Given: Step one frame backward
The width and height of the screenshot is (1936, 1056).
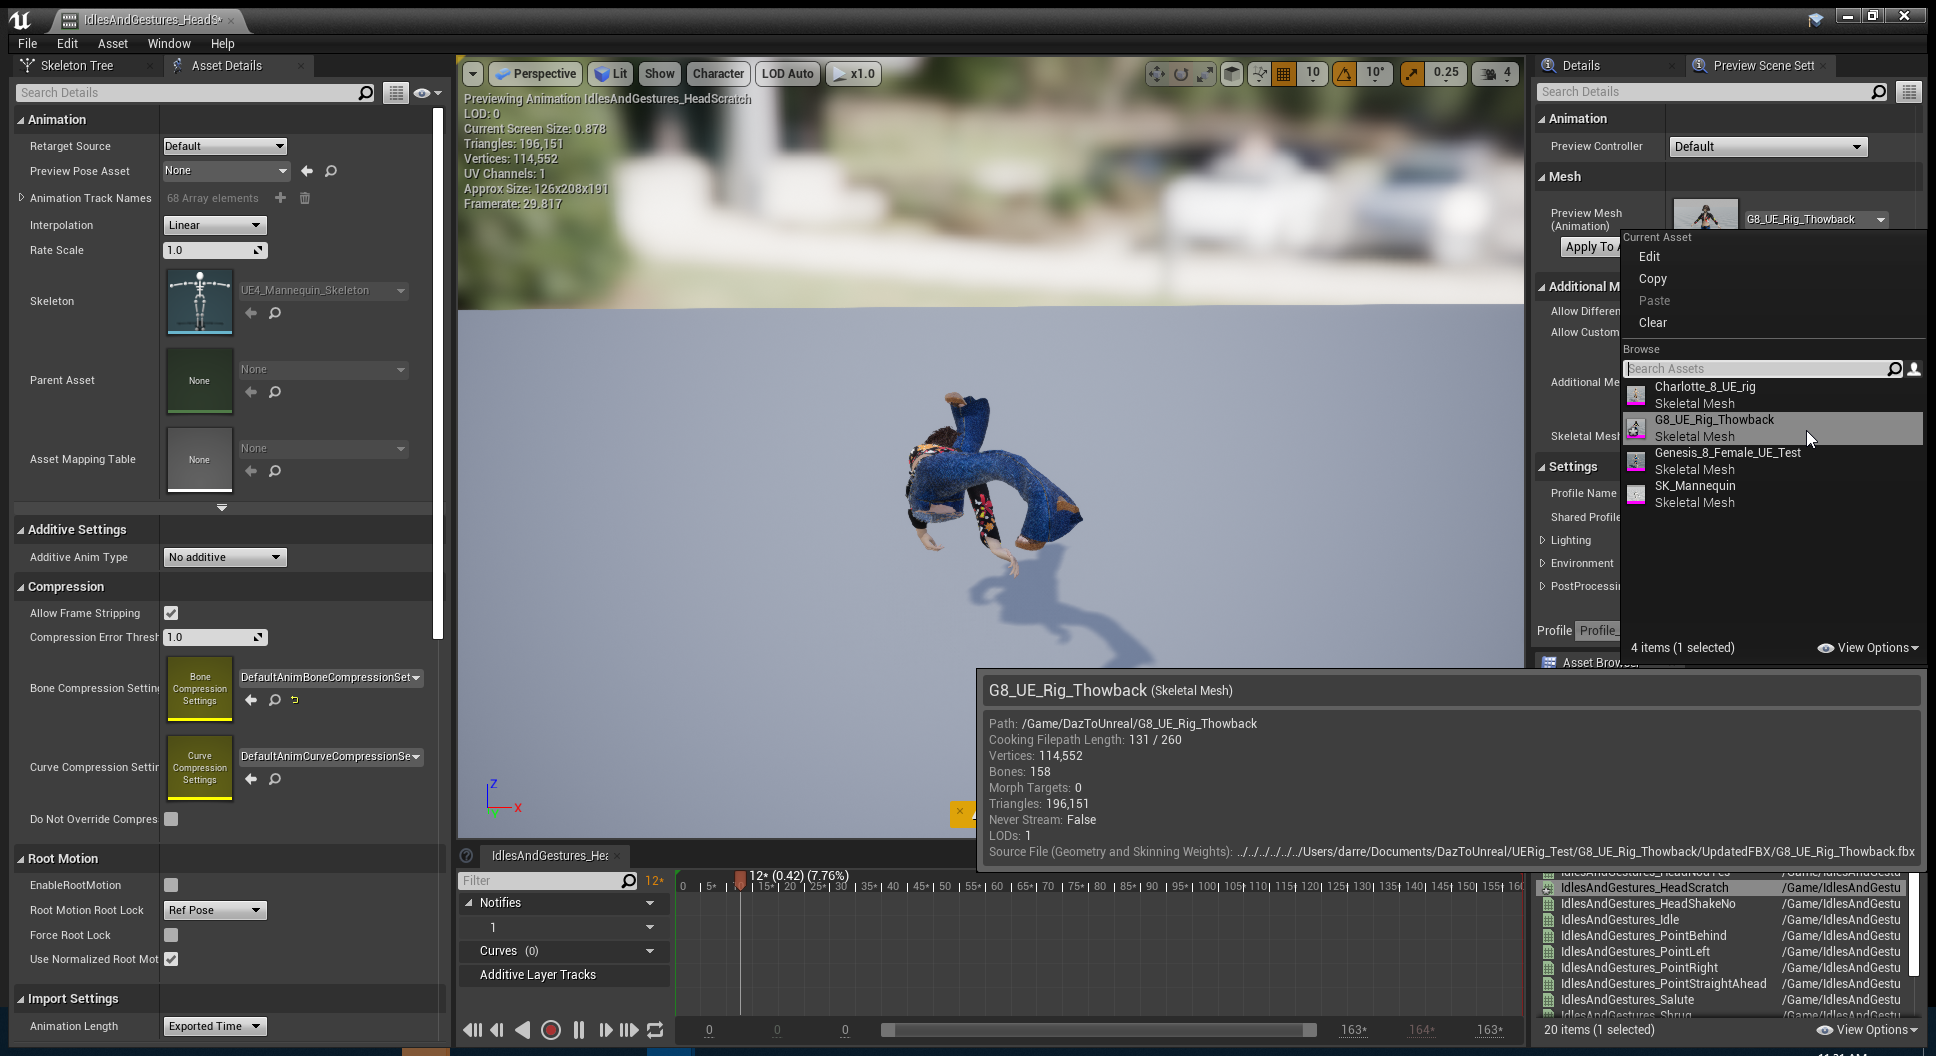Looking at the screenshot, I should point(497,1030).
